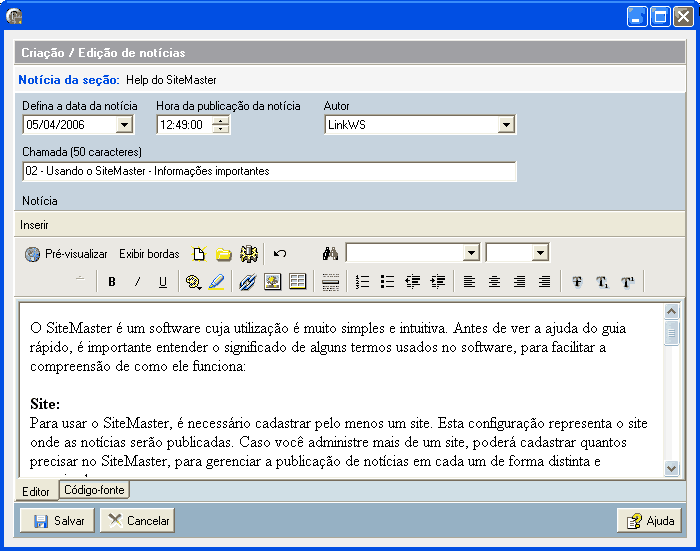Insert a table with the grid icon
Screen dimensions: 700x551
pos(297,282)
